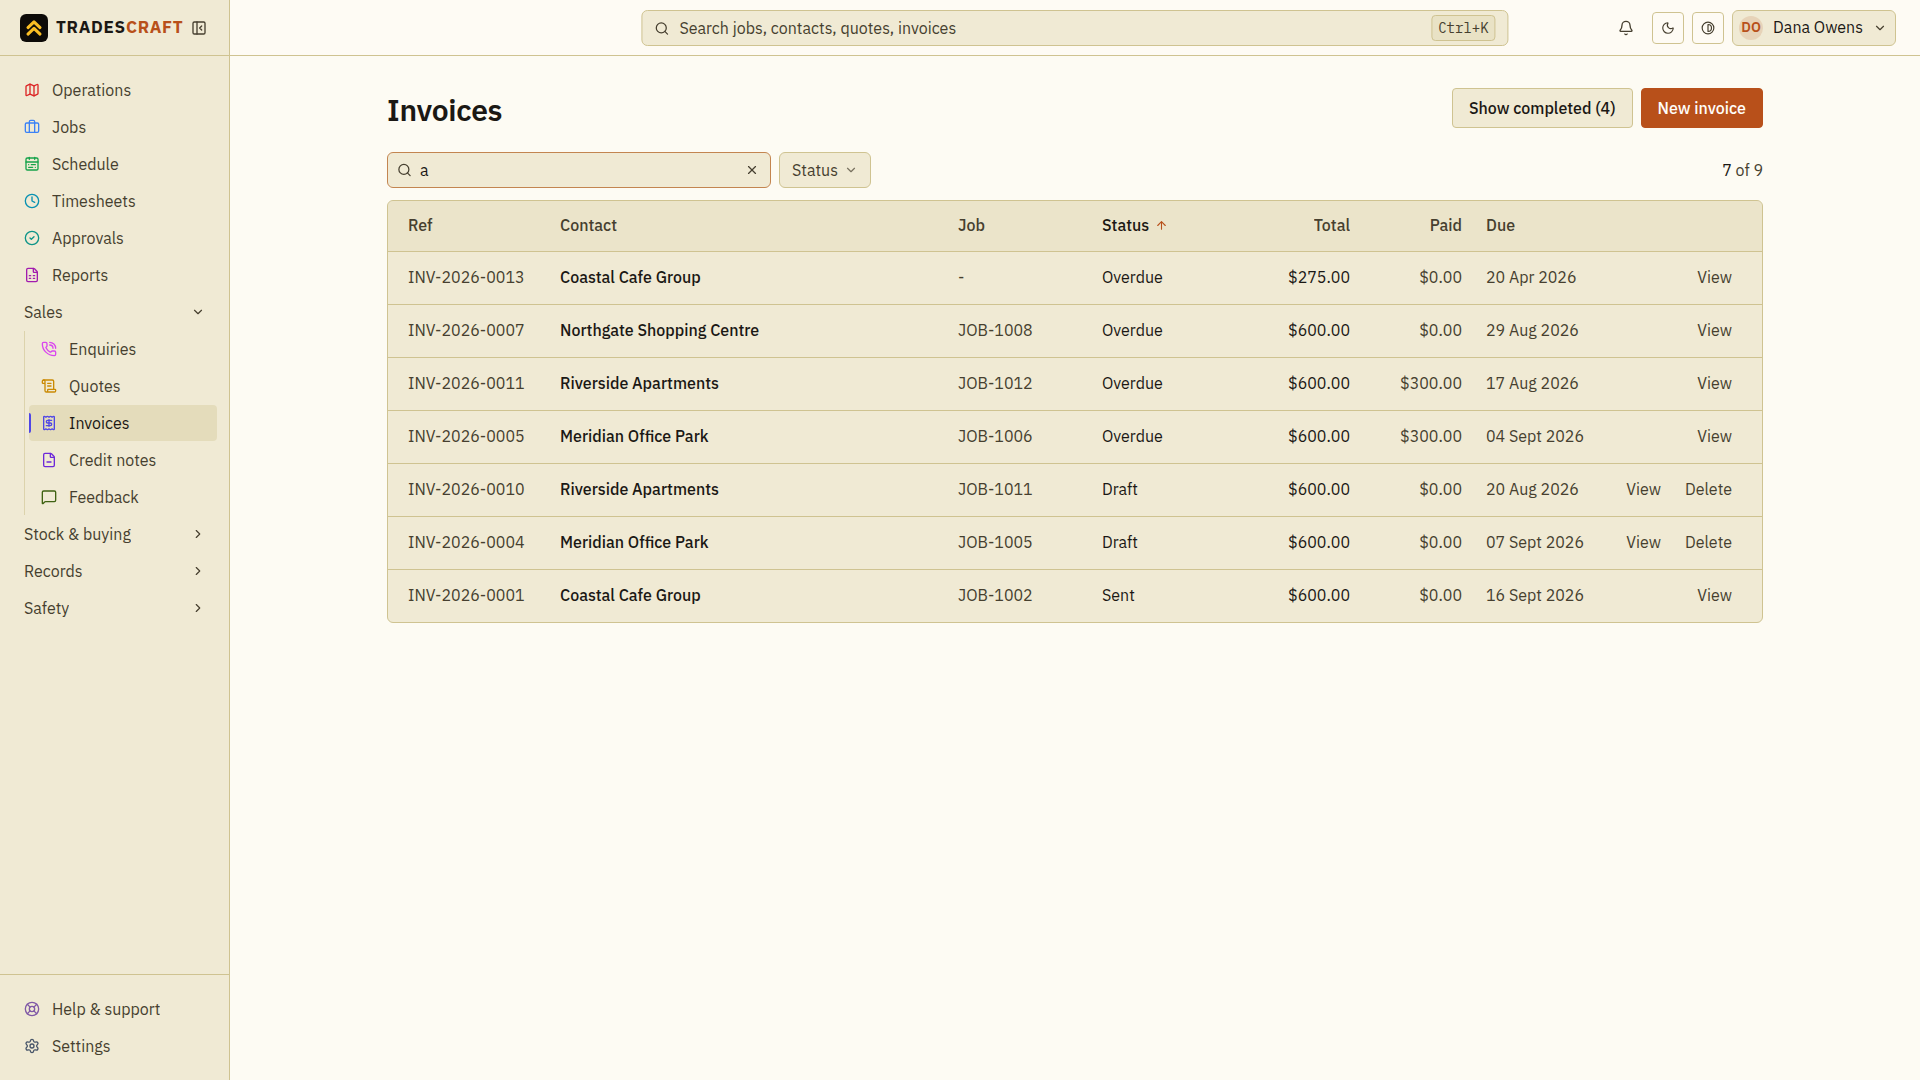Click the Feedback speech-bubble icon
The width and height of the screenshot is (1920, 1080).
(x=49, y=497)
